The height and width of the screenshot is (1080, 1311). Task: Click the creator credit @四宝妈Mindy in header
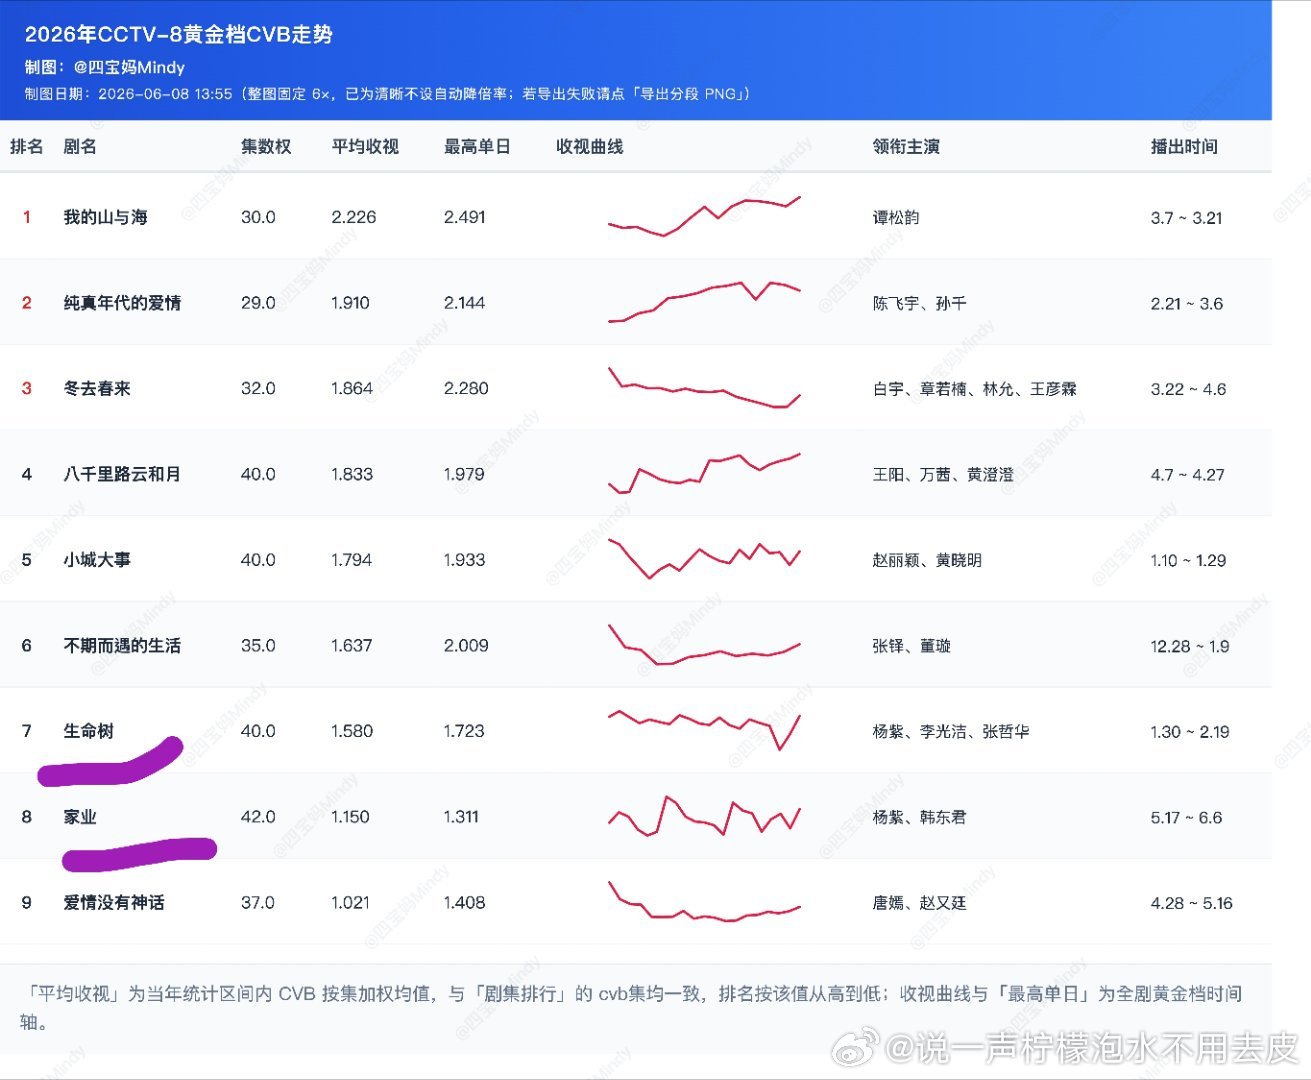coord(129,67)
